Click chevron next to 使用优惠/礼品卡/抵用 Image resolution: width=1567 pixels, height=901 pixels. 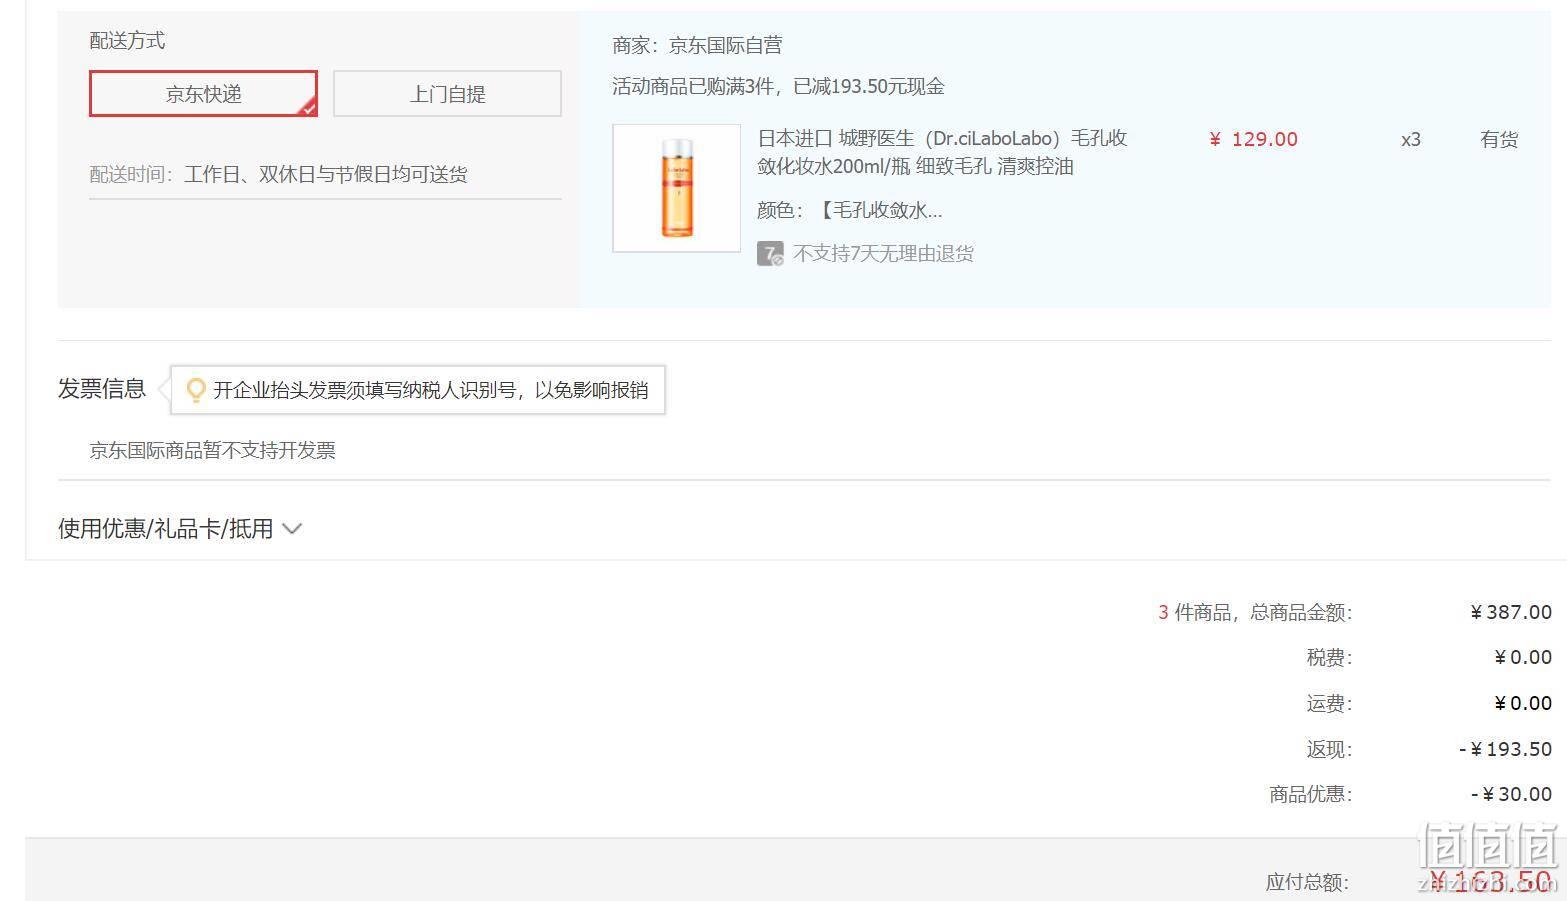click(292, 529)
